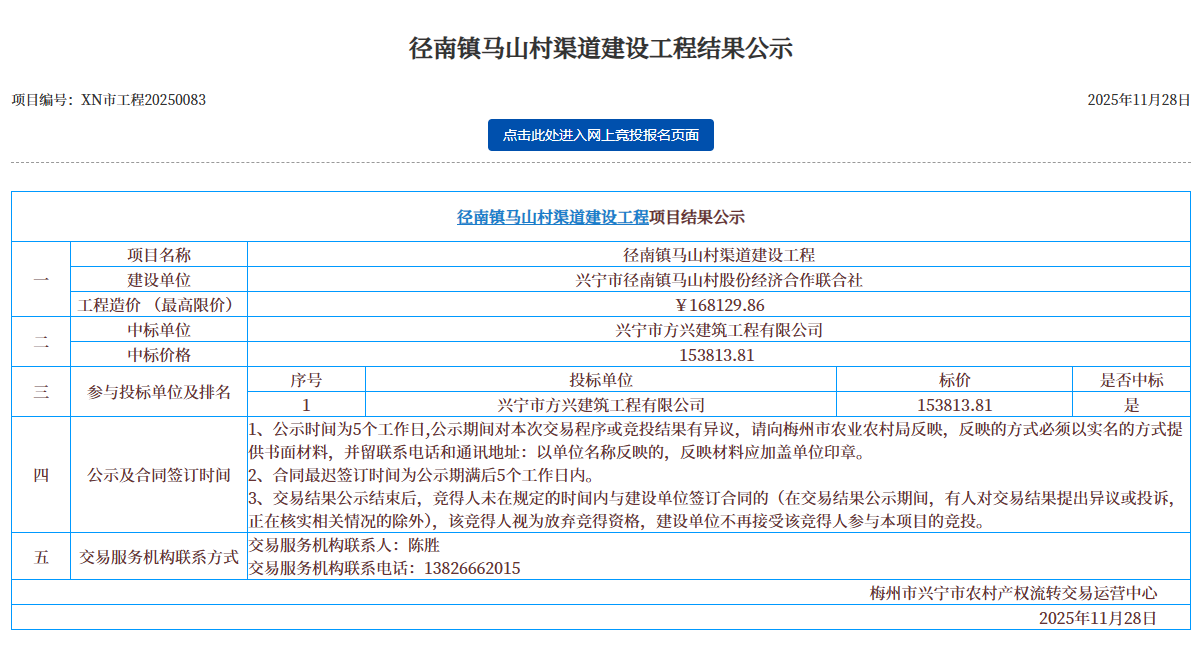Viewport: 1204px width, 671px height.
Task: Click the 标价 column header
Action: point(954,380)
